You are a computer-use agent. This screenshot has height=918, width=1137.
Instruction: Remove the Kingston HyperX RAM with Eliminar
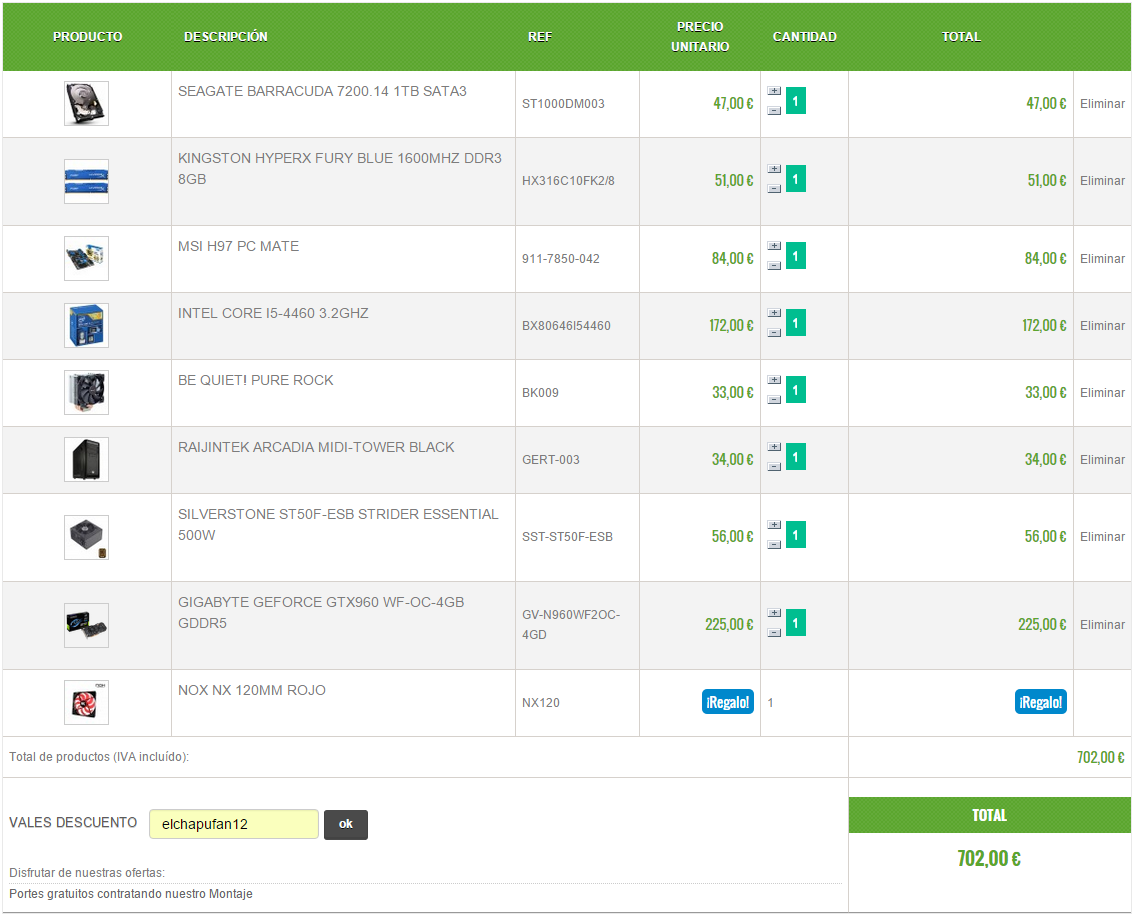coord(1102,181)
